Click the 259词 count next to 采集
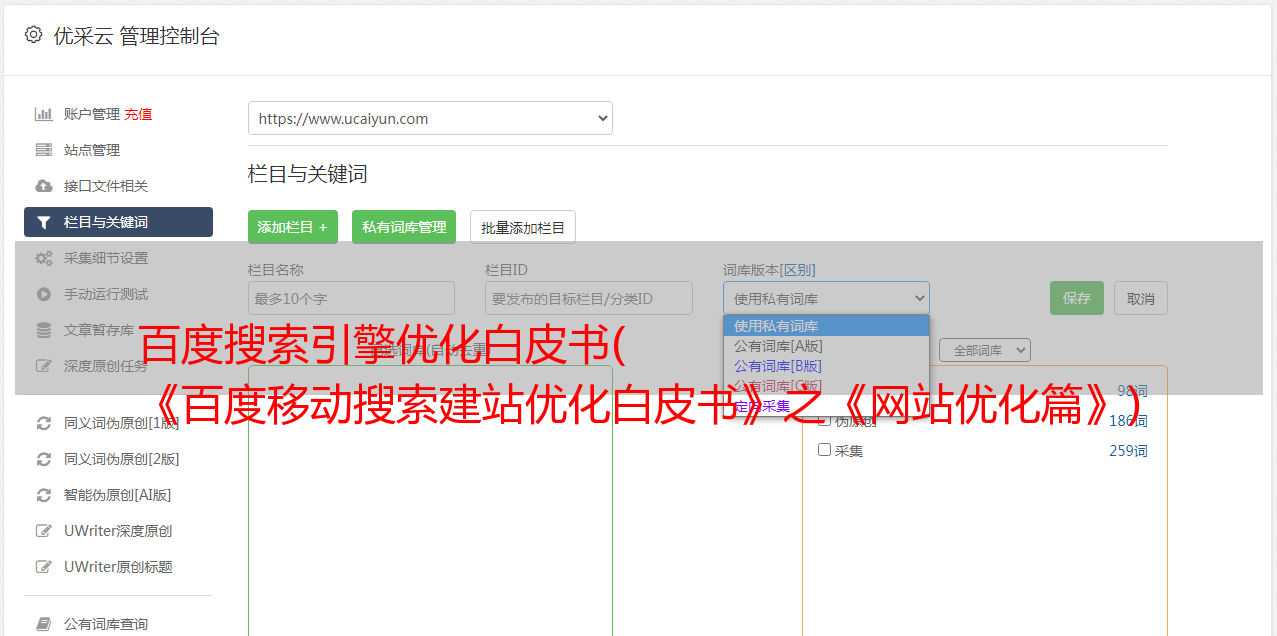The image size is (1277, 636). [x=1128, y=451]
